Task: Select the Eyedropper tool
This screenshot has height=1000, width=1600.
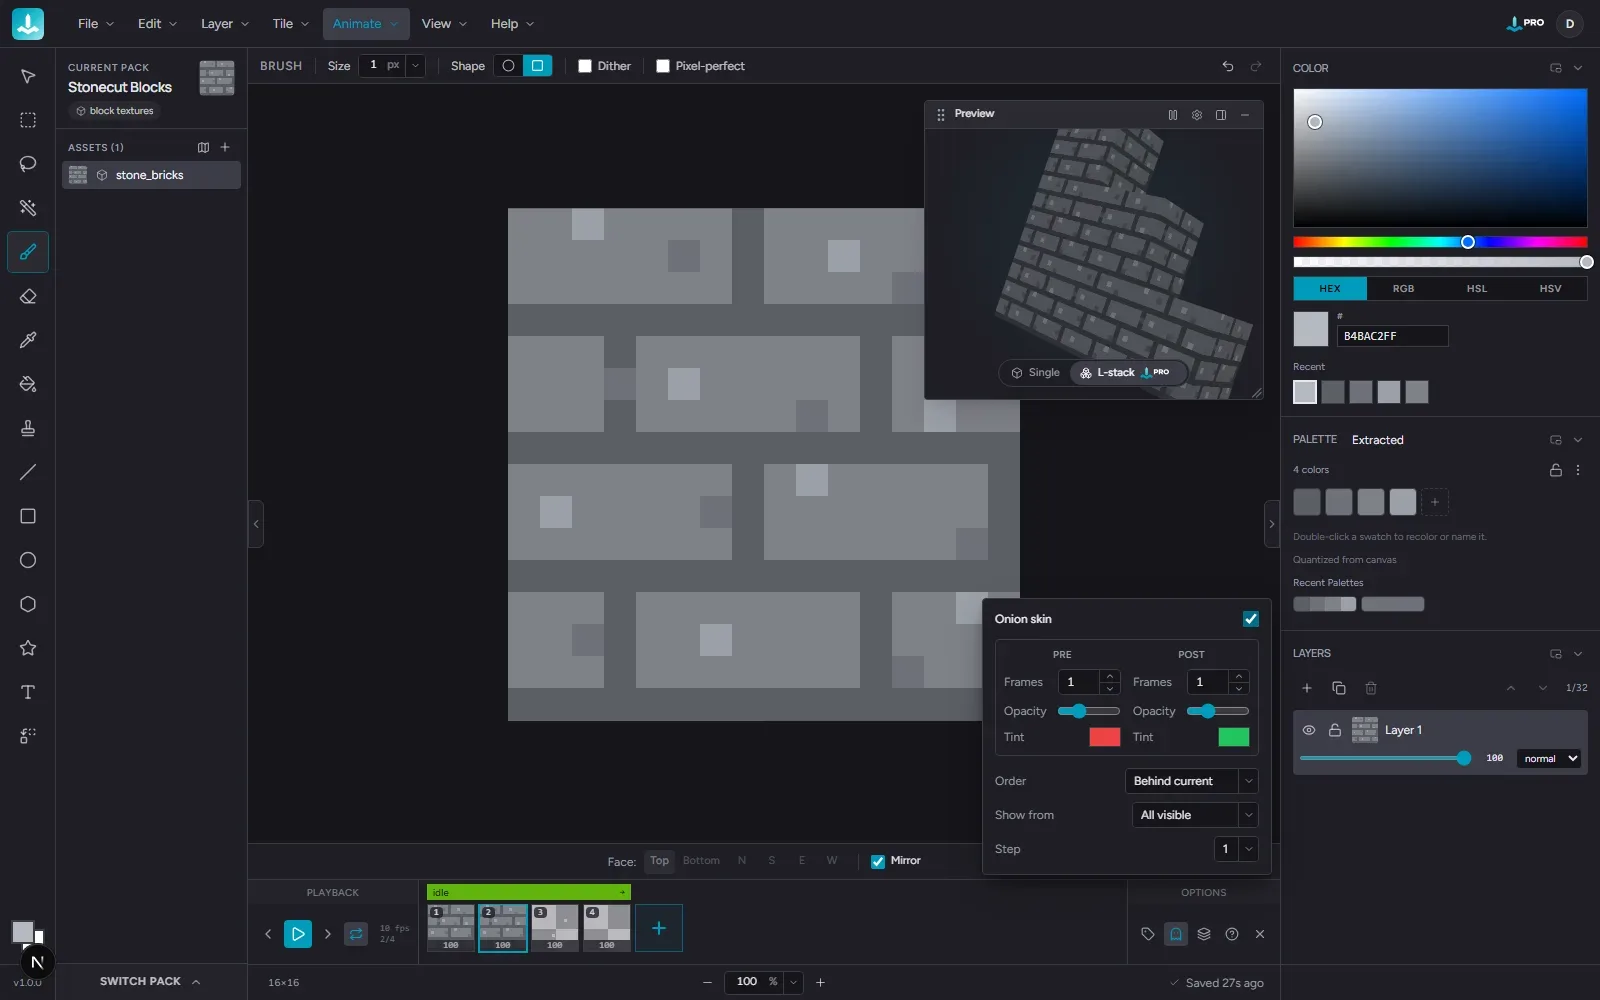Action: point(28,340)
